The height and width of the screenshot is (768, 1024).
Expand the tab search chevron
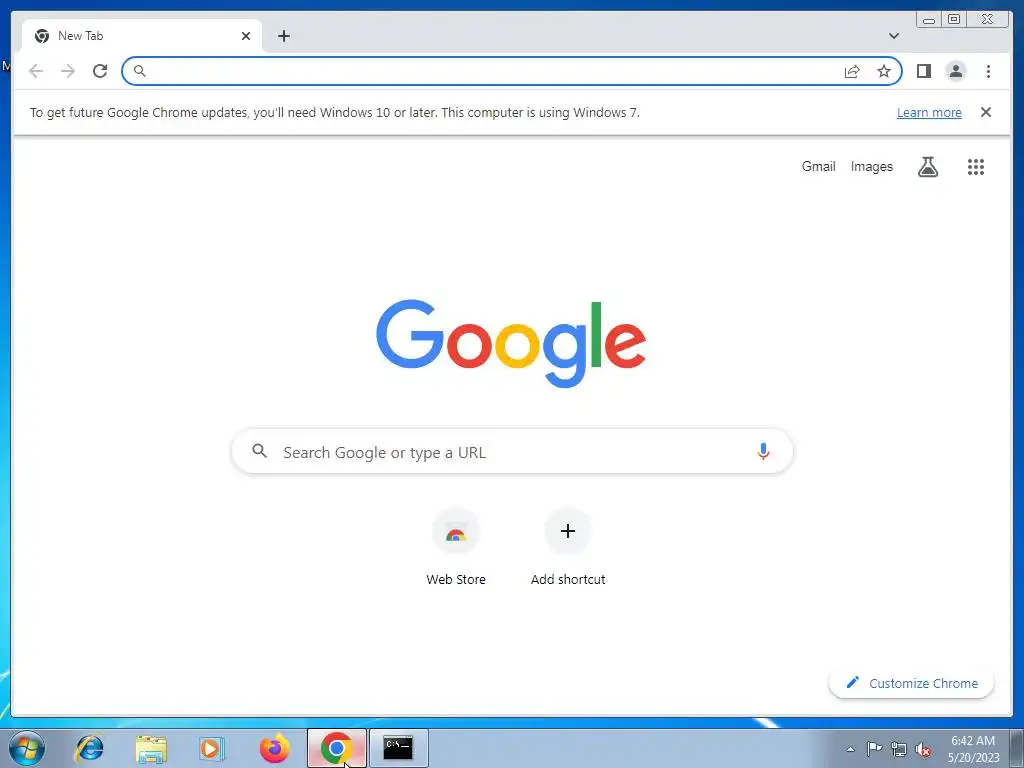click(894, 36)
